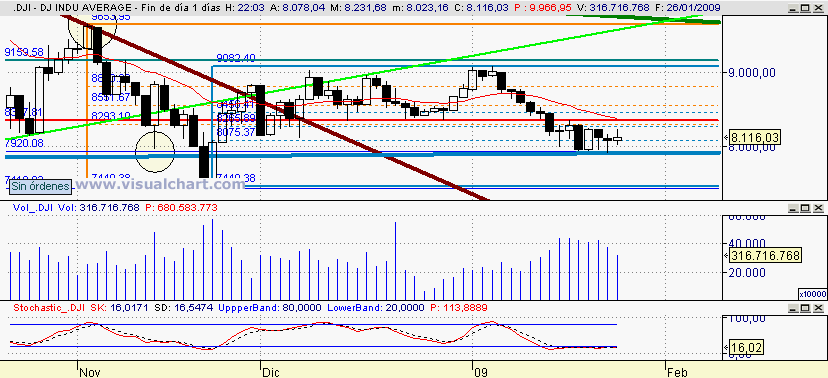This screenshot has height=378, width=828.
Task: Click the Sin órdenes button
Action: (x=41, y=186)
